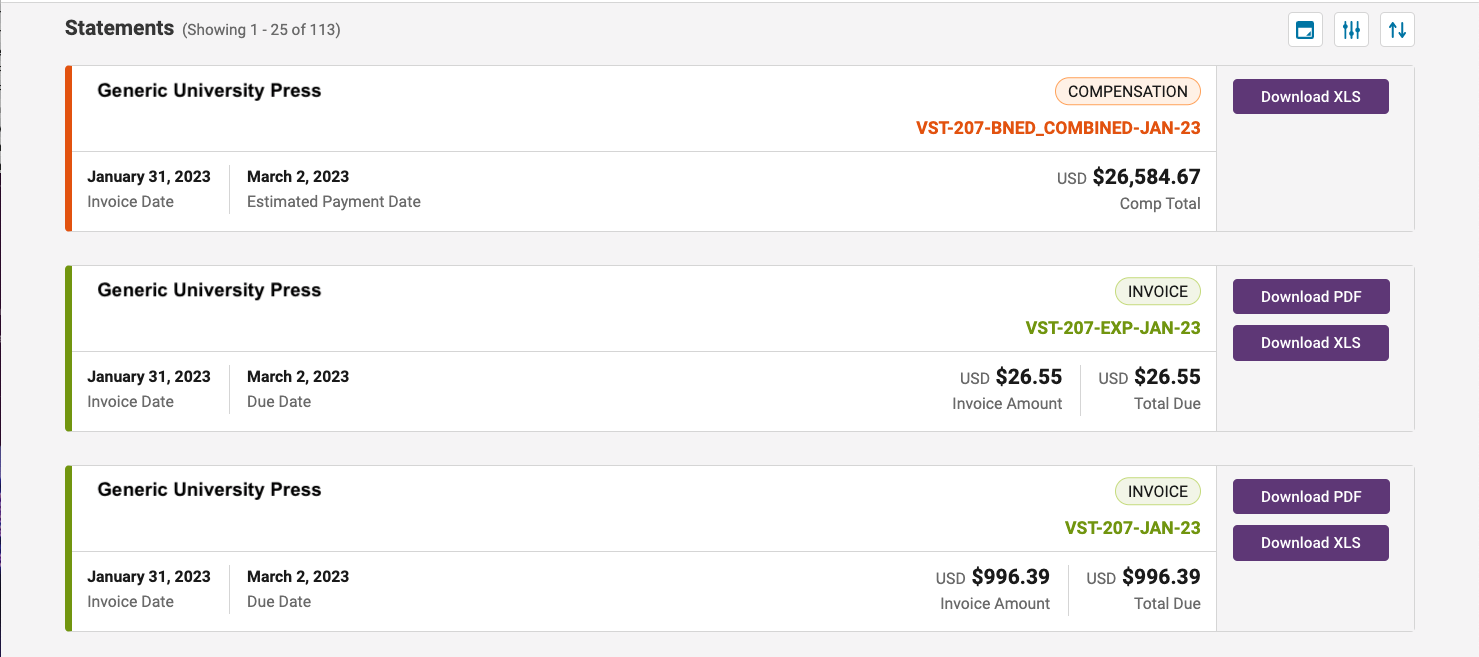Download XLS for the compensation statement
The width and height of the screenshot is (1479, 657).
point(1310,97)
